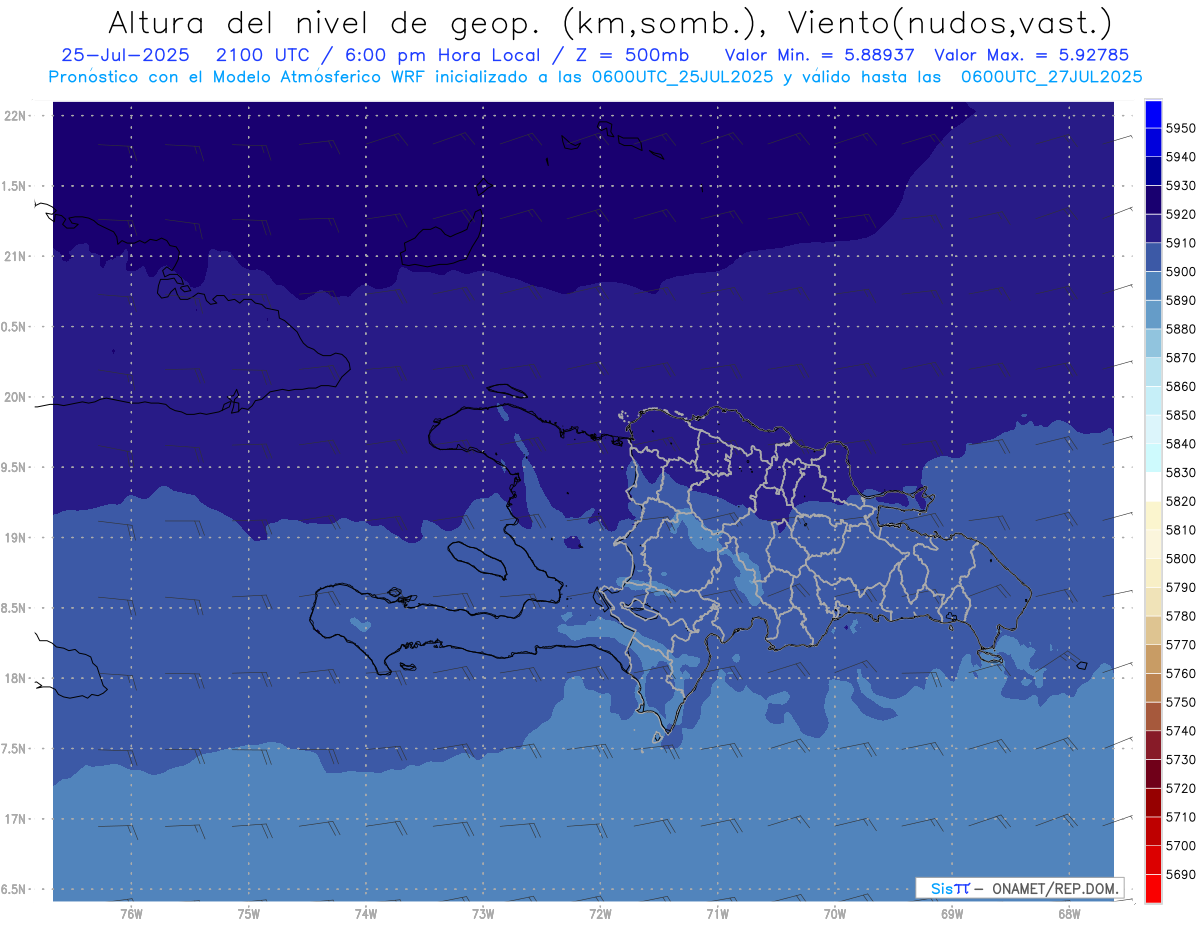Click the '5910' legend value
The image size is (1200, 927).
coord(1180,243)
